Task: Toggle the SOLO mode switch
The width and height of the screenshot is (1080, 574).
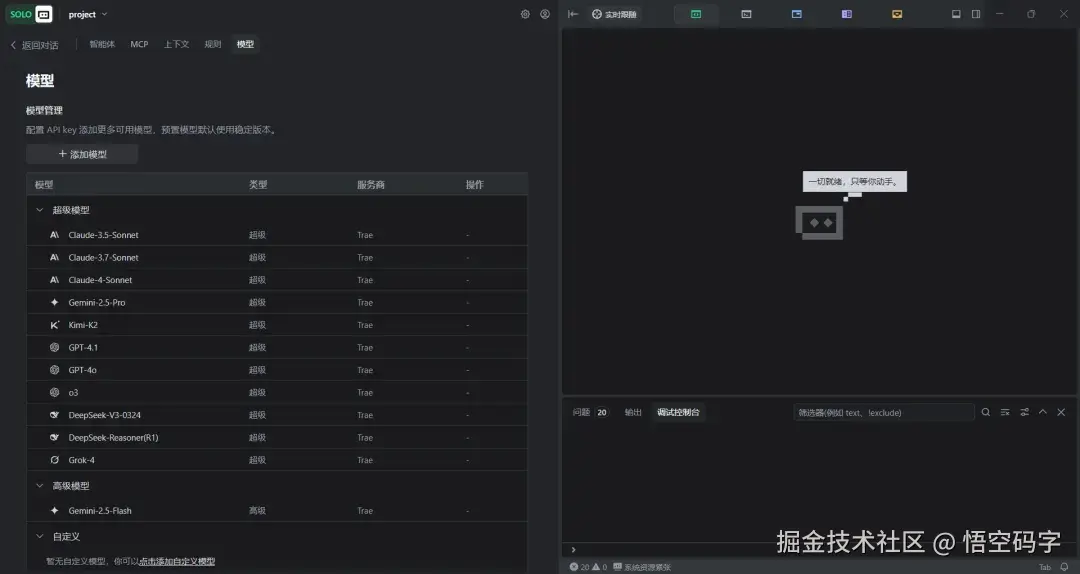Action: coord(30,14)
